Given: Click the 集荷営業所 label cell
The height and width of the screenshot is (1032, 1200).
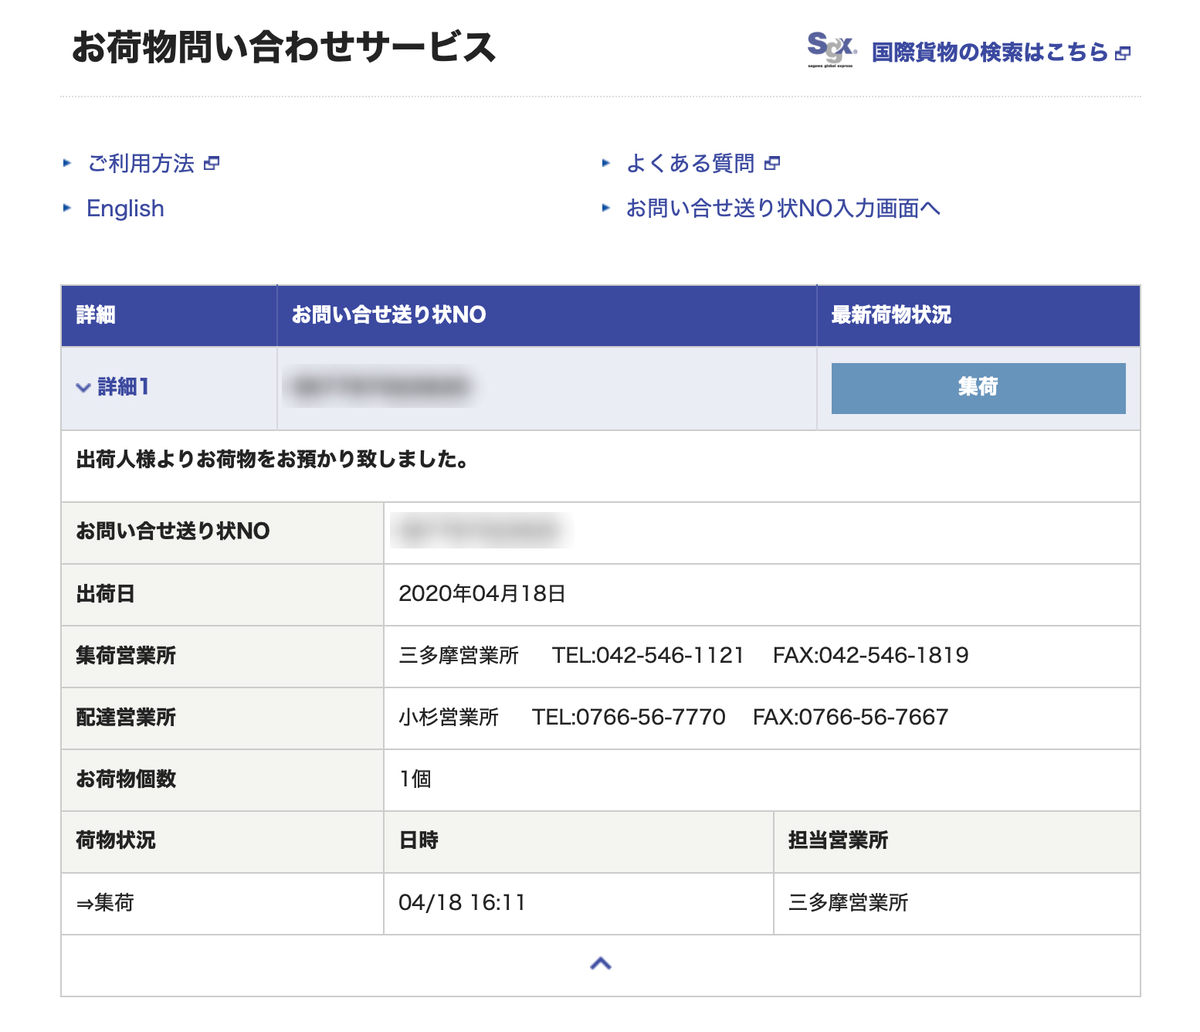Looking at the screenshot, I should (222, 656).
